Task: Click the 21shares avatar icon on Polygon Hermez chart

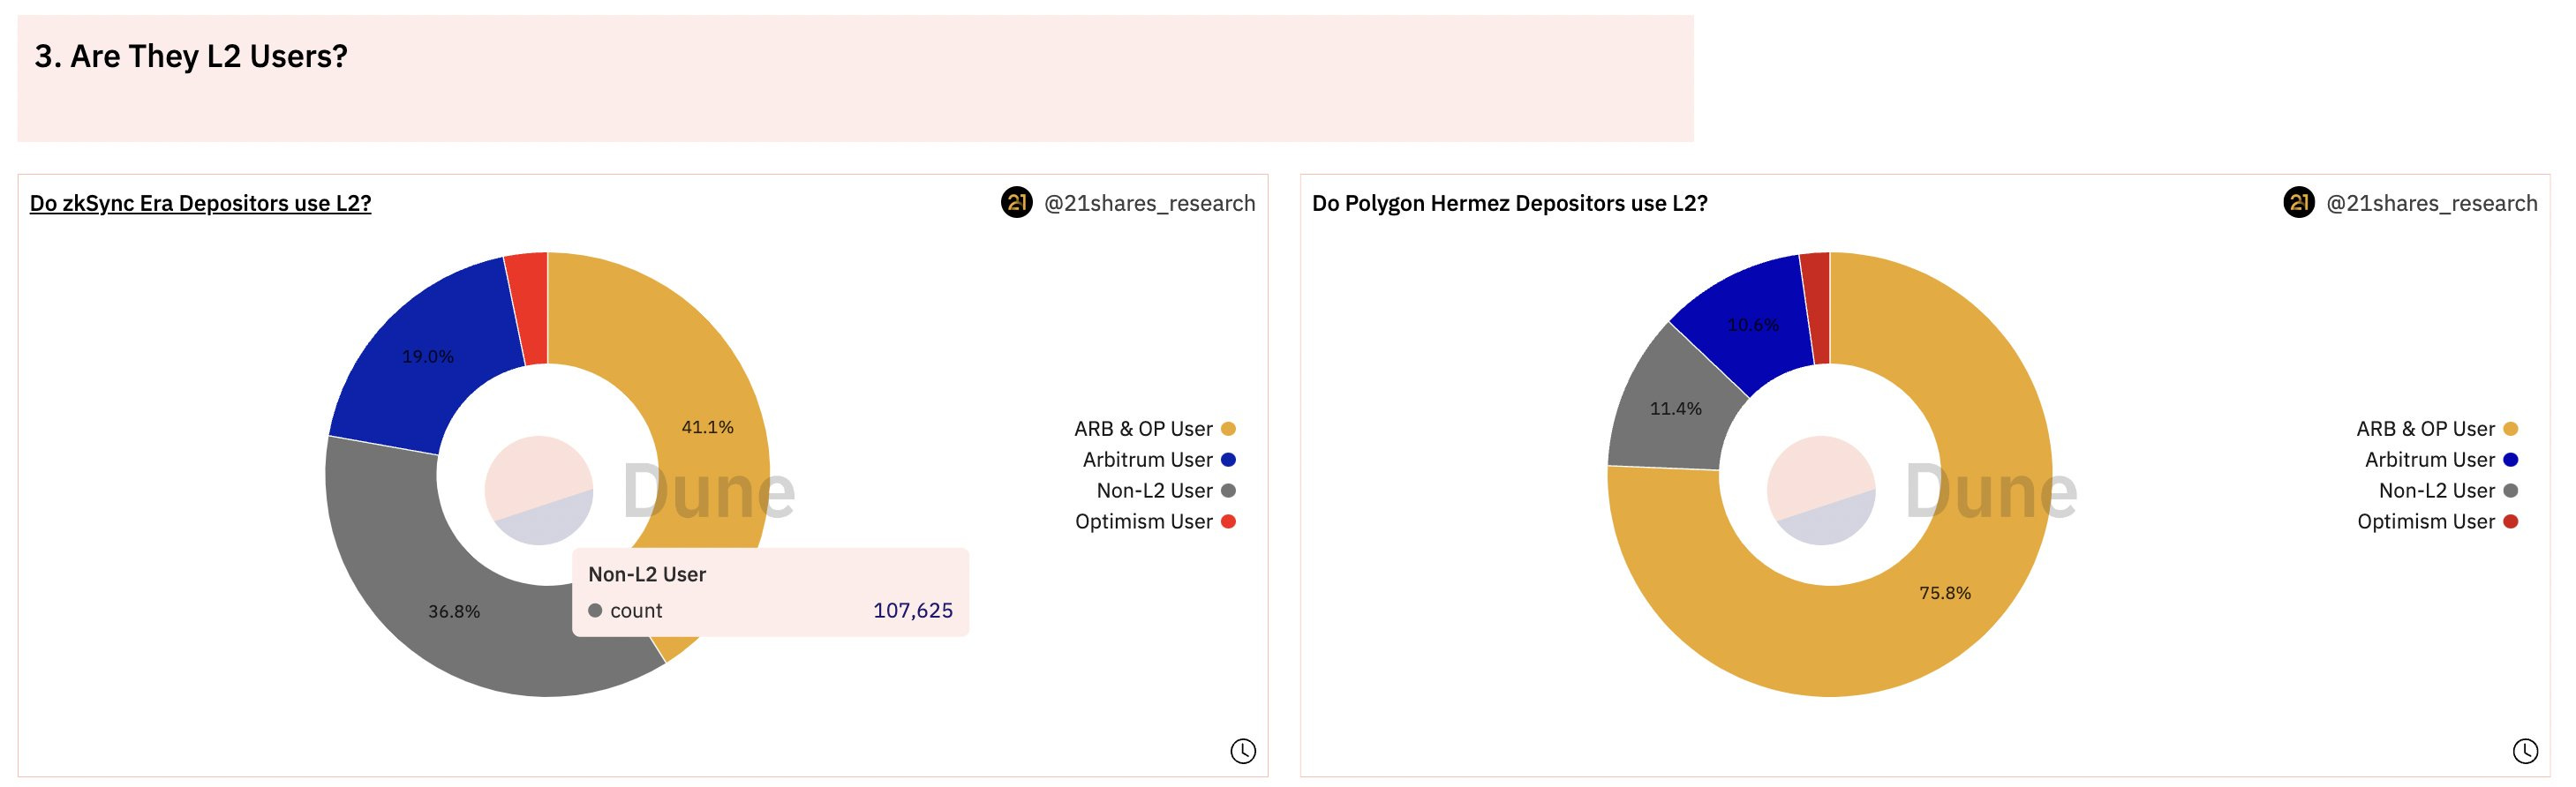Action: pyautogui.click(x=2299, y=203)
